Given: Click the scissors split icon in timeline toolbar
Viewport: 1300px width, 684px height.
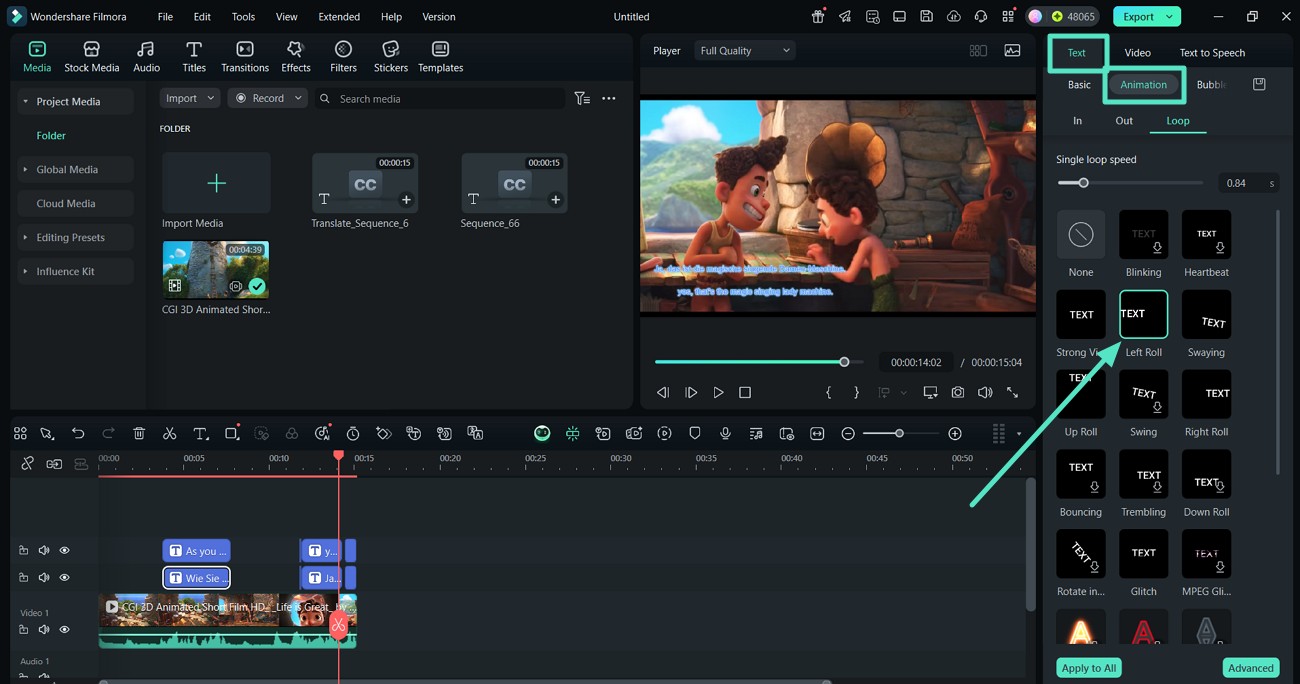Looking at the screenshot, I should 169,433.
